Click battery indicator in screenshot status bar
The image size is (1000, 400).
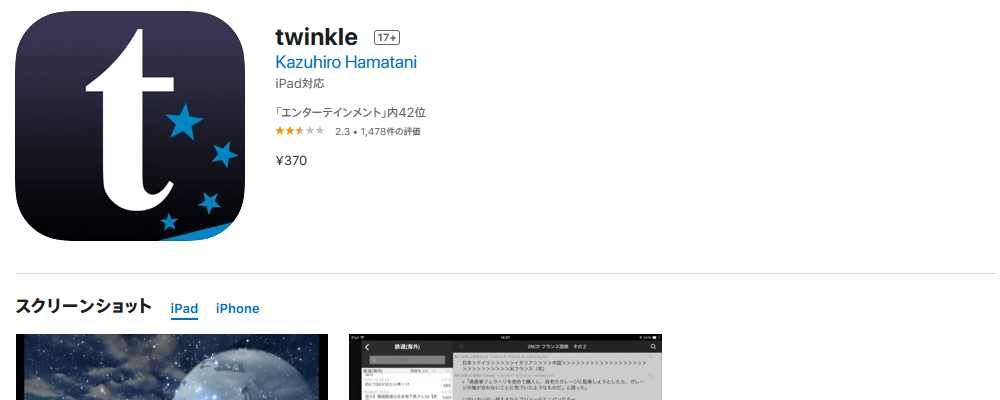point(656,337)
